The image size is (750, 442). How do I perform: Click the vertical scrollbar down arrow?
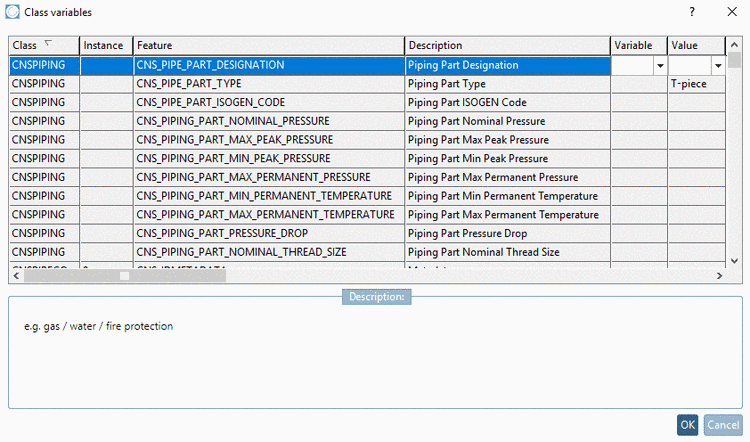coord(734,261)
